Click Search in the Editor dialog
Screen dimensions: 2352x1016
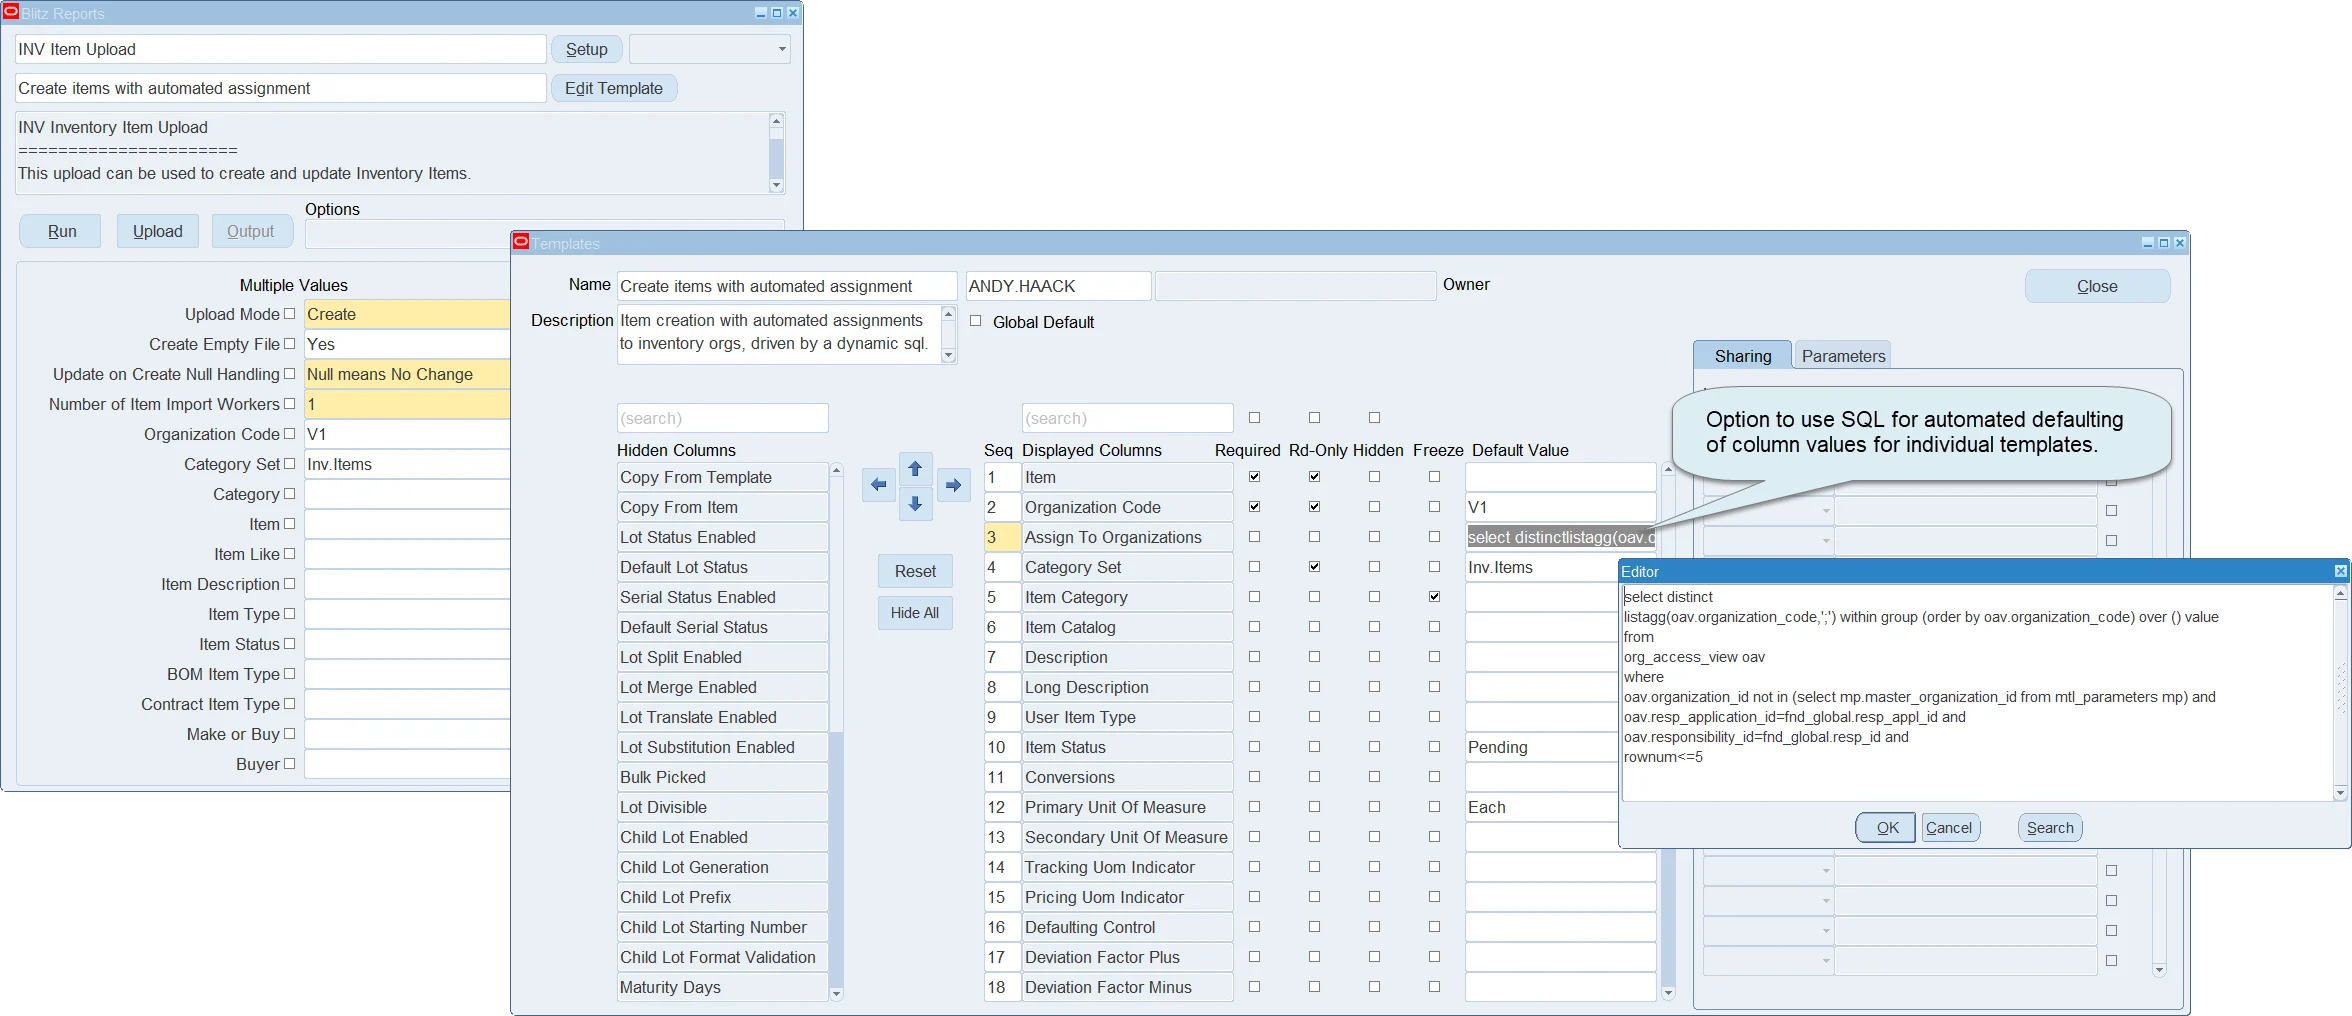click(2050, 828)
